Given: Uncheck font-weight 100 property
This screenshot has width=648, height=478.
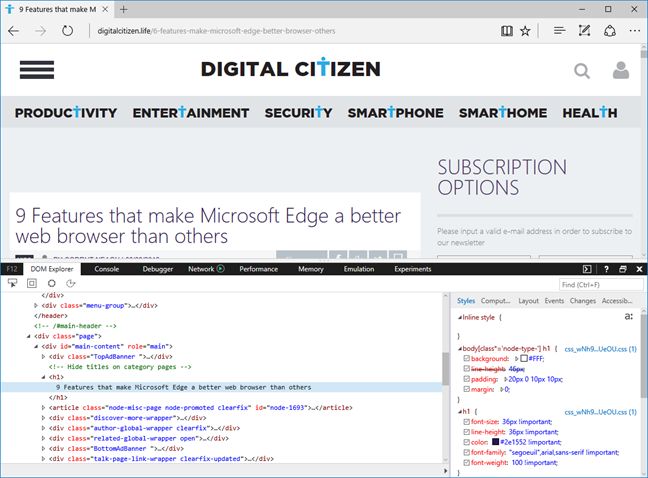Looking at the screenshot, I should click(467, 463).
